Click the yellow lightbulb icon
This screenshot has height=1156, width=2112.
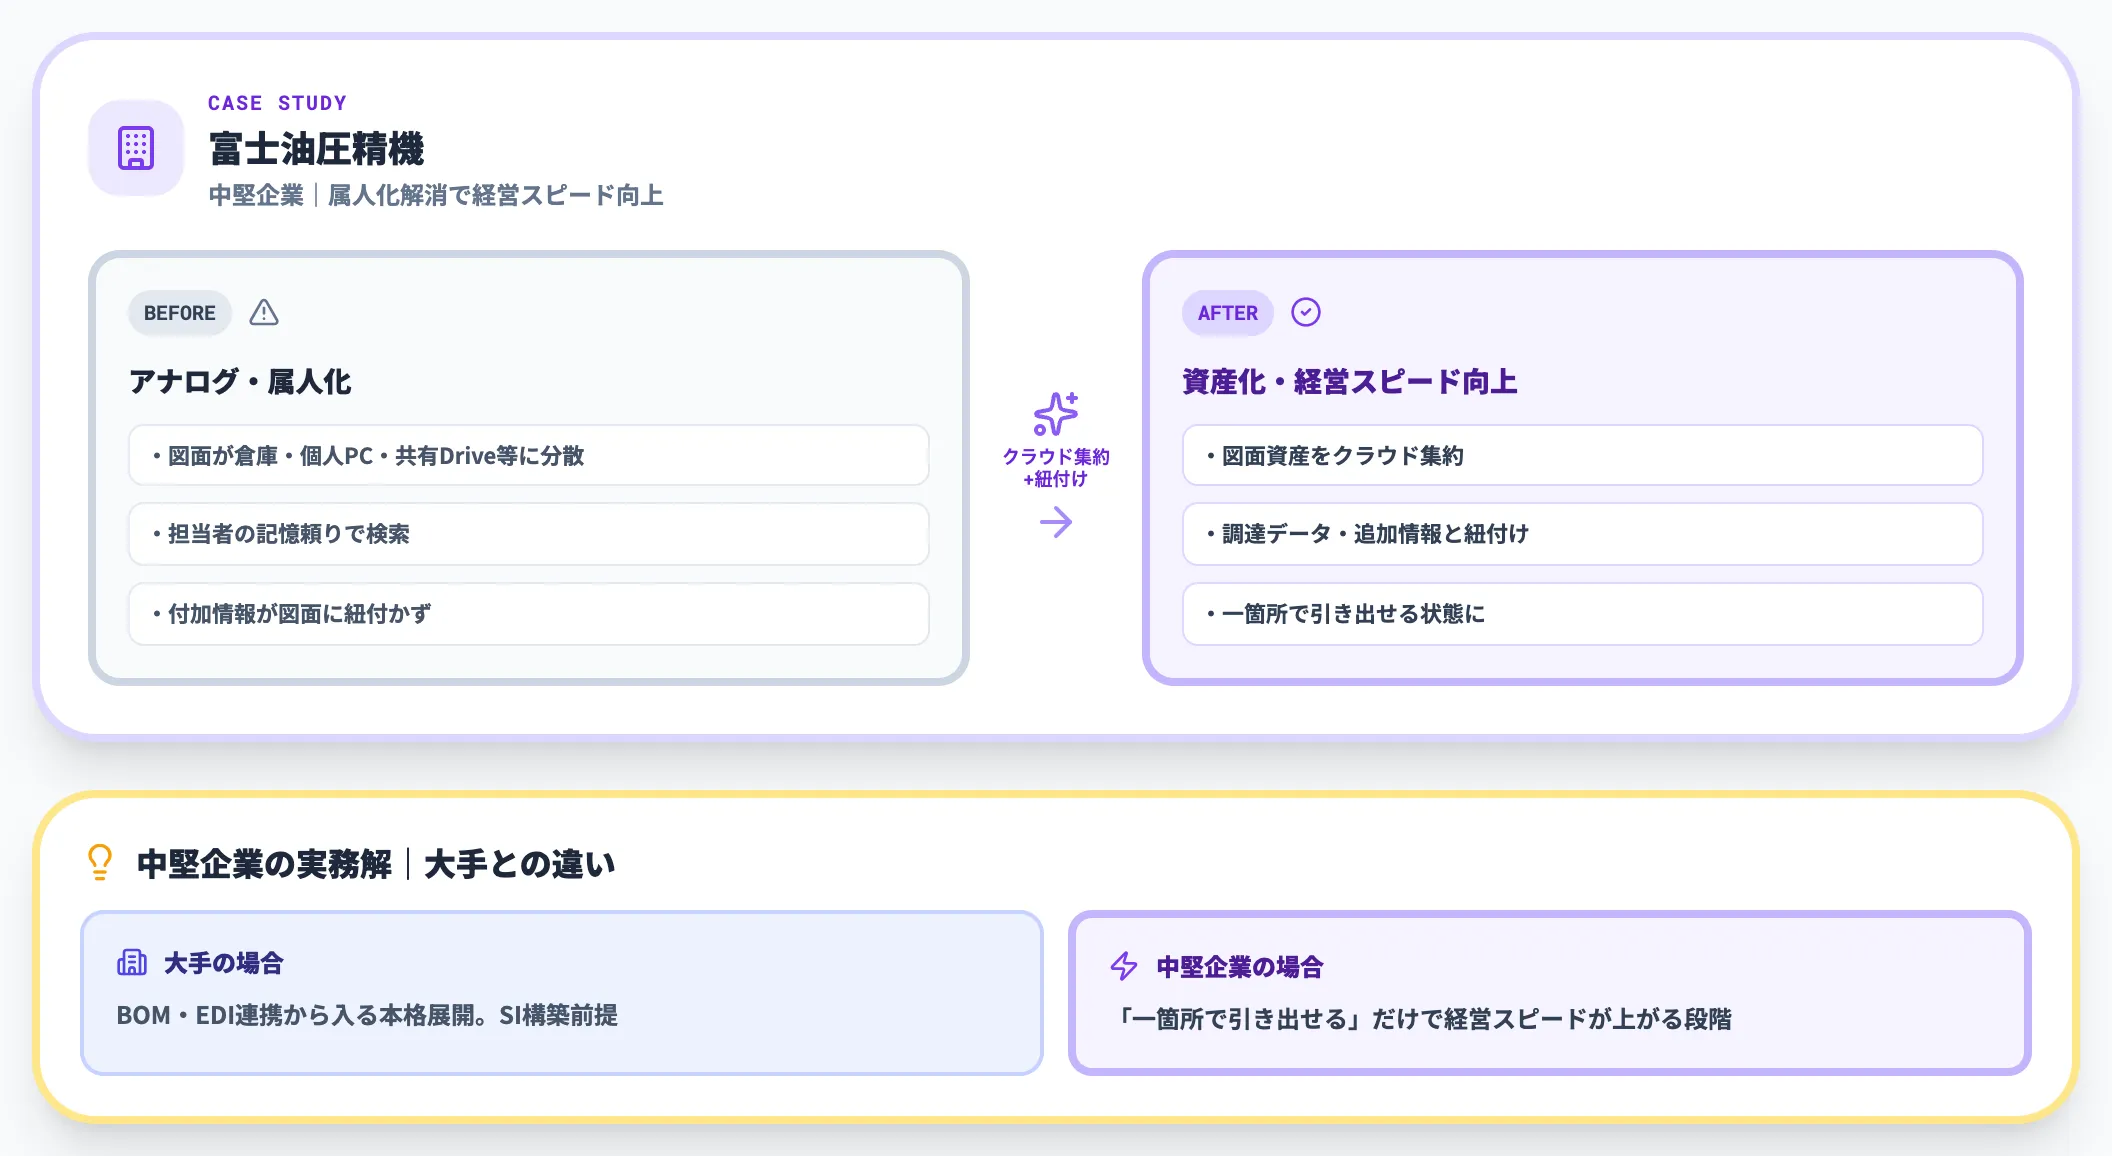click(100, 862)
